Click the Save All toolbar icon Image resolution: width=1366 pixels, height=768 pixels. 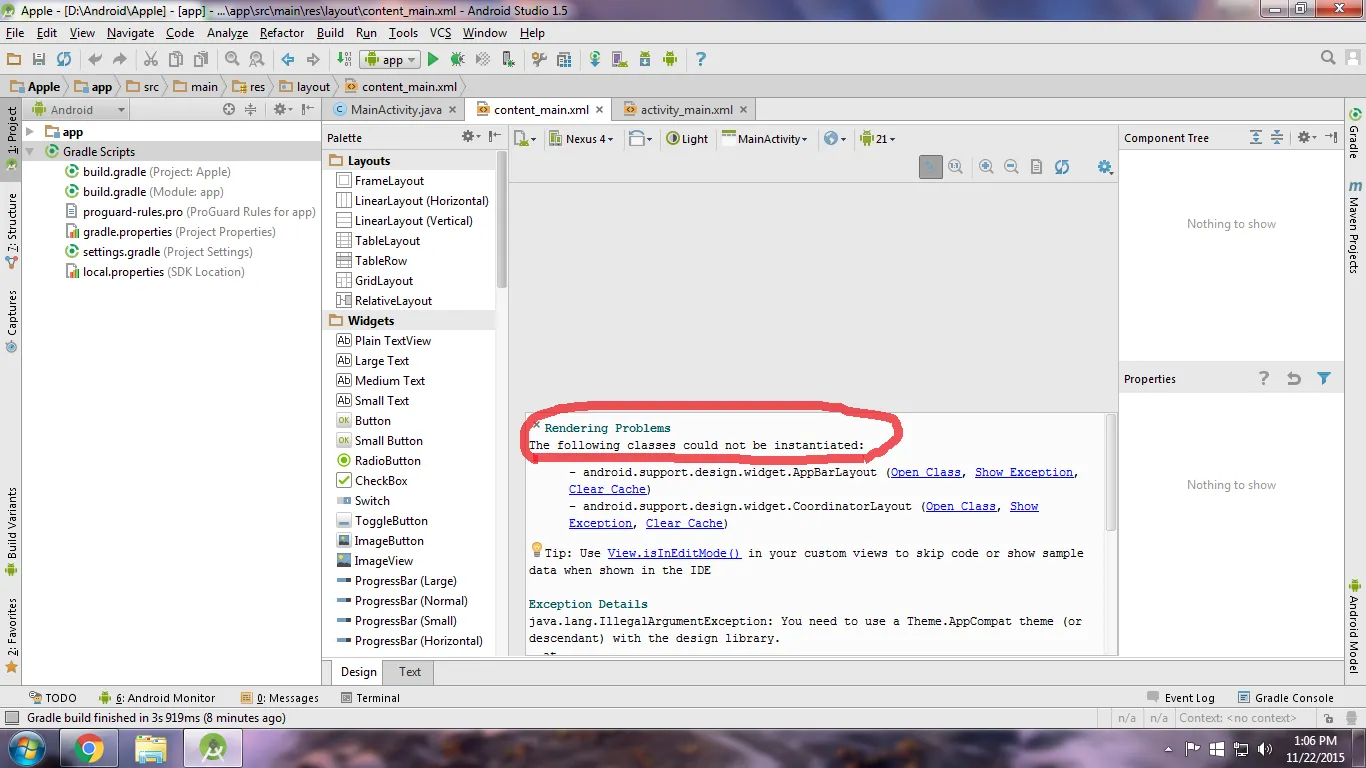click(39, 60)
